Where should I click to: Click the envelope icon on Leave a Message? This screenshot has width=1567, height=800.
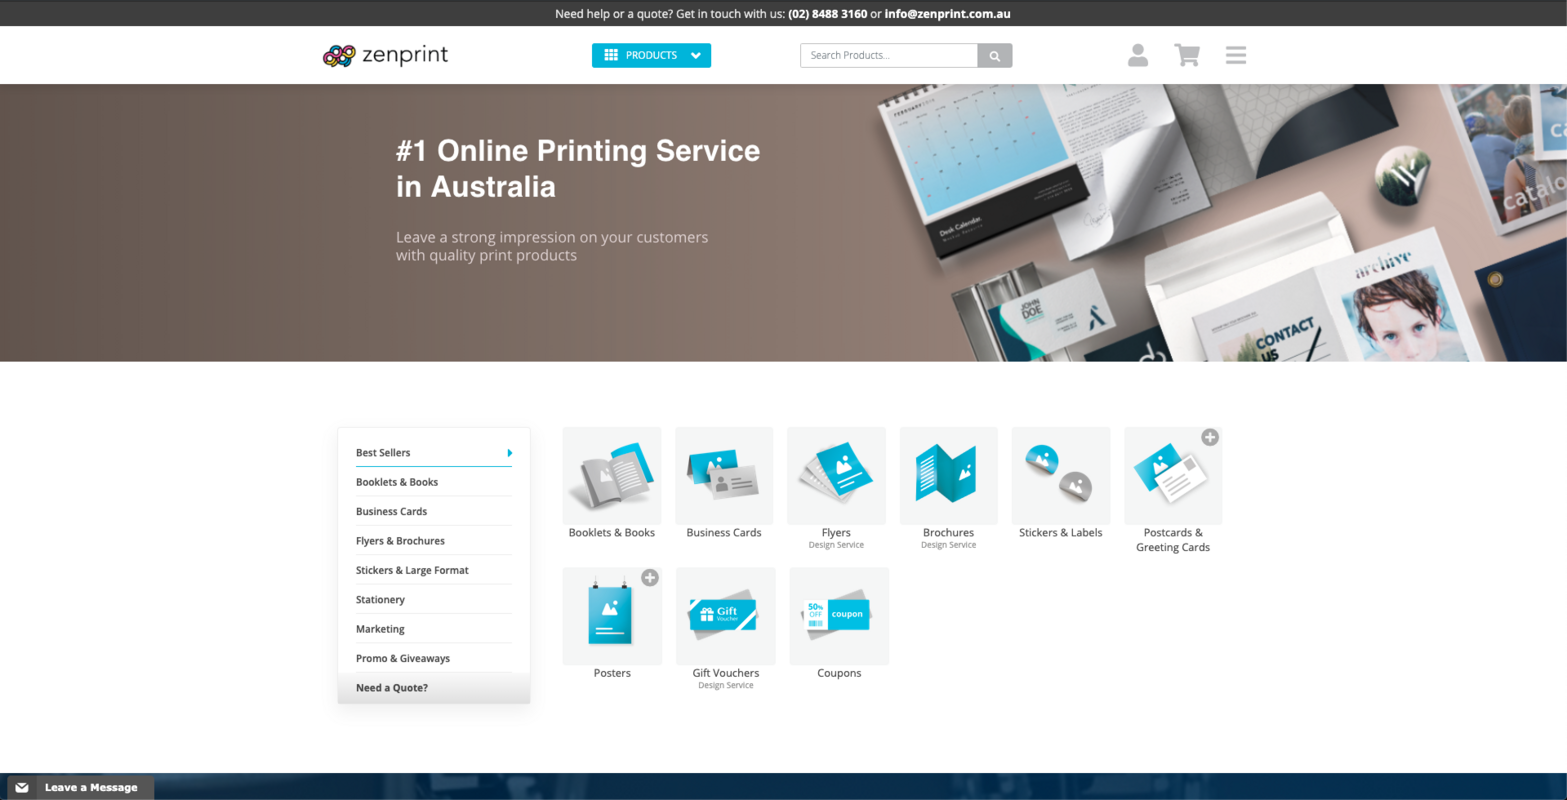click(x=22, y=787)
